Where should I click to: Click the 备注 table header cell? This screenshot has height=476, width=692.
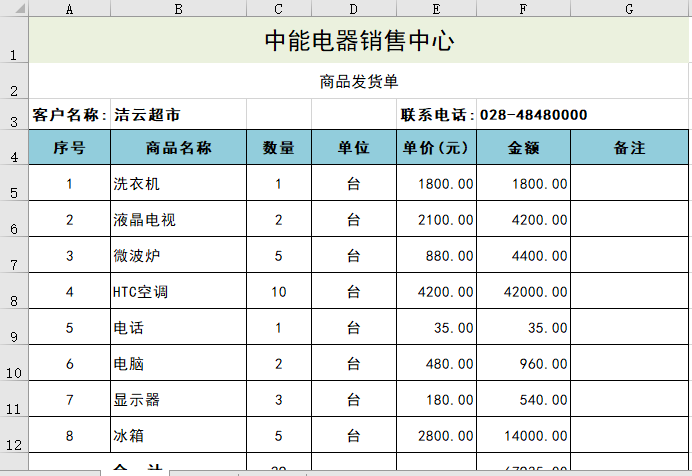[x=629, y=148]
